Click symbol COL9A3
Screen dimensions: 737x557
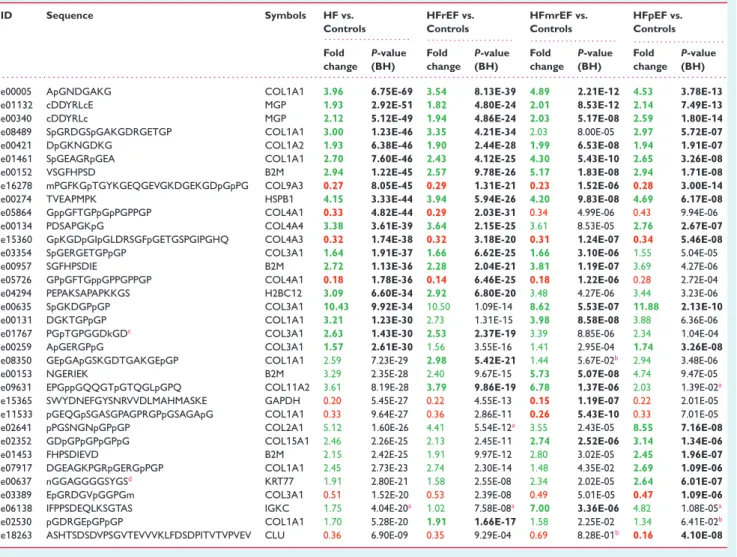pos(284,186)
